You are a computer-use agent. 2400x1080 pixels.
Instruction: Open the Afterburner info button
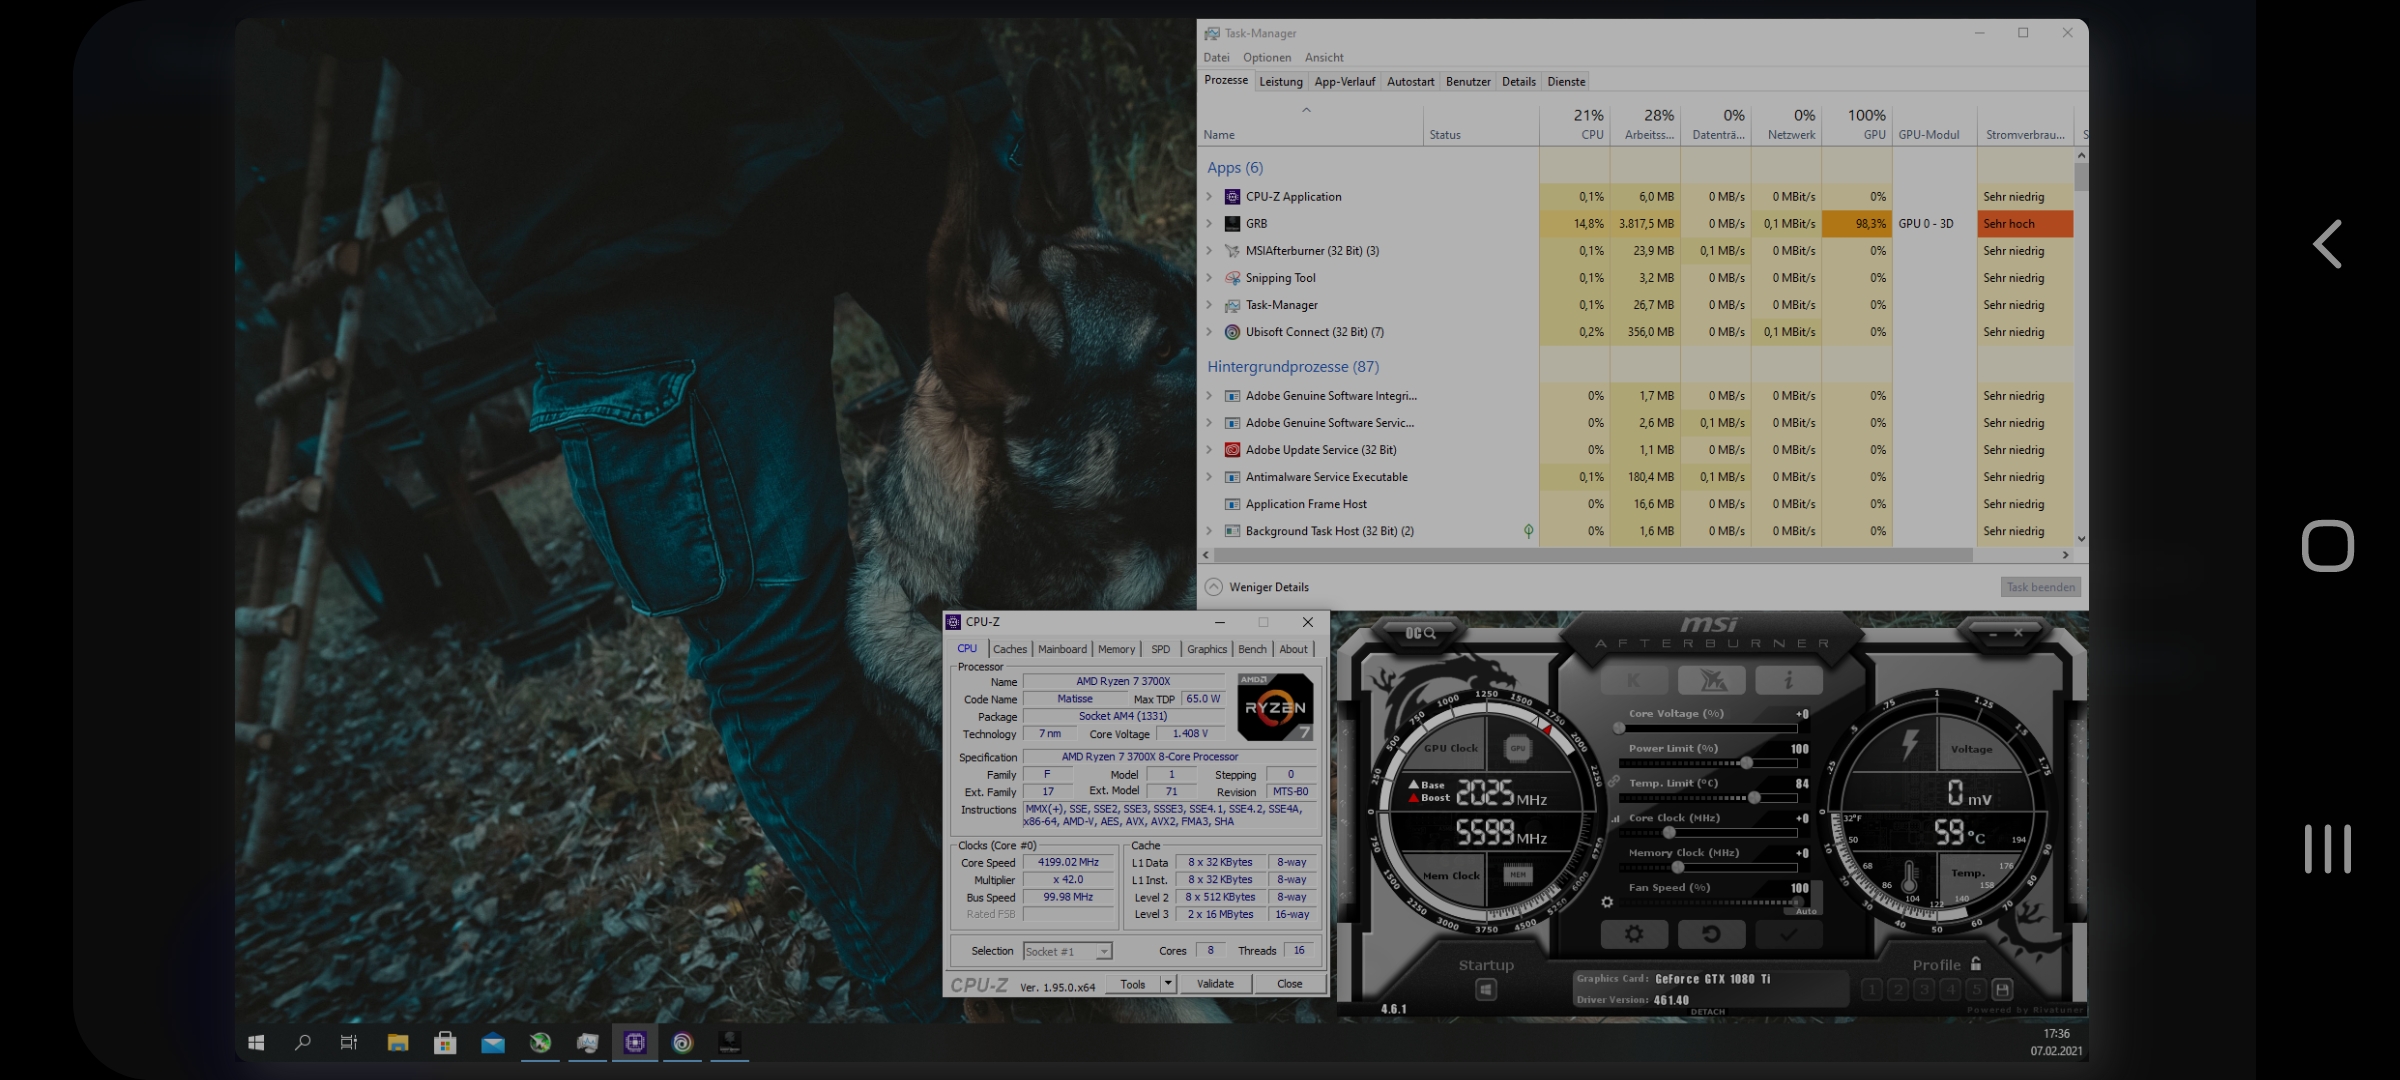[1787, 681]
